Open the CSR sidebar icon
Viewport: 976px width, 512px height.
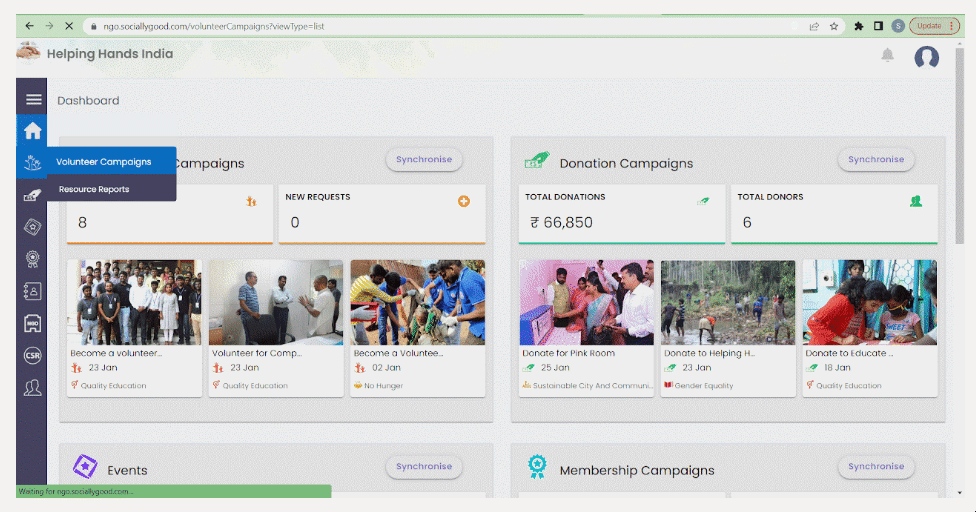pyautogui.click(x=32, y=355)
